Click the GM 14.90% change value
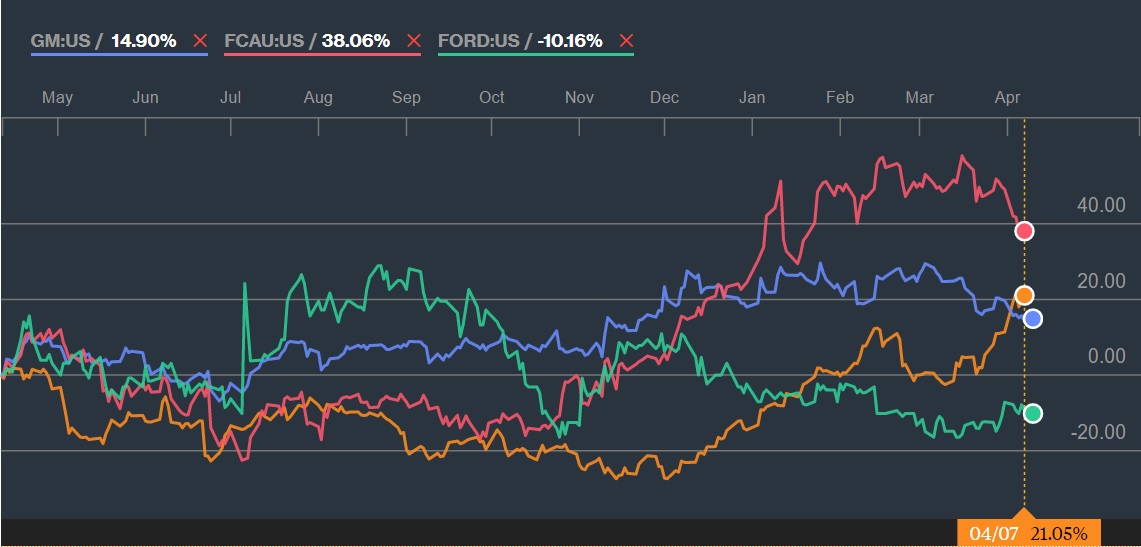This screenshot has height=547, width=1141. click(144, 41)
